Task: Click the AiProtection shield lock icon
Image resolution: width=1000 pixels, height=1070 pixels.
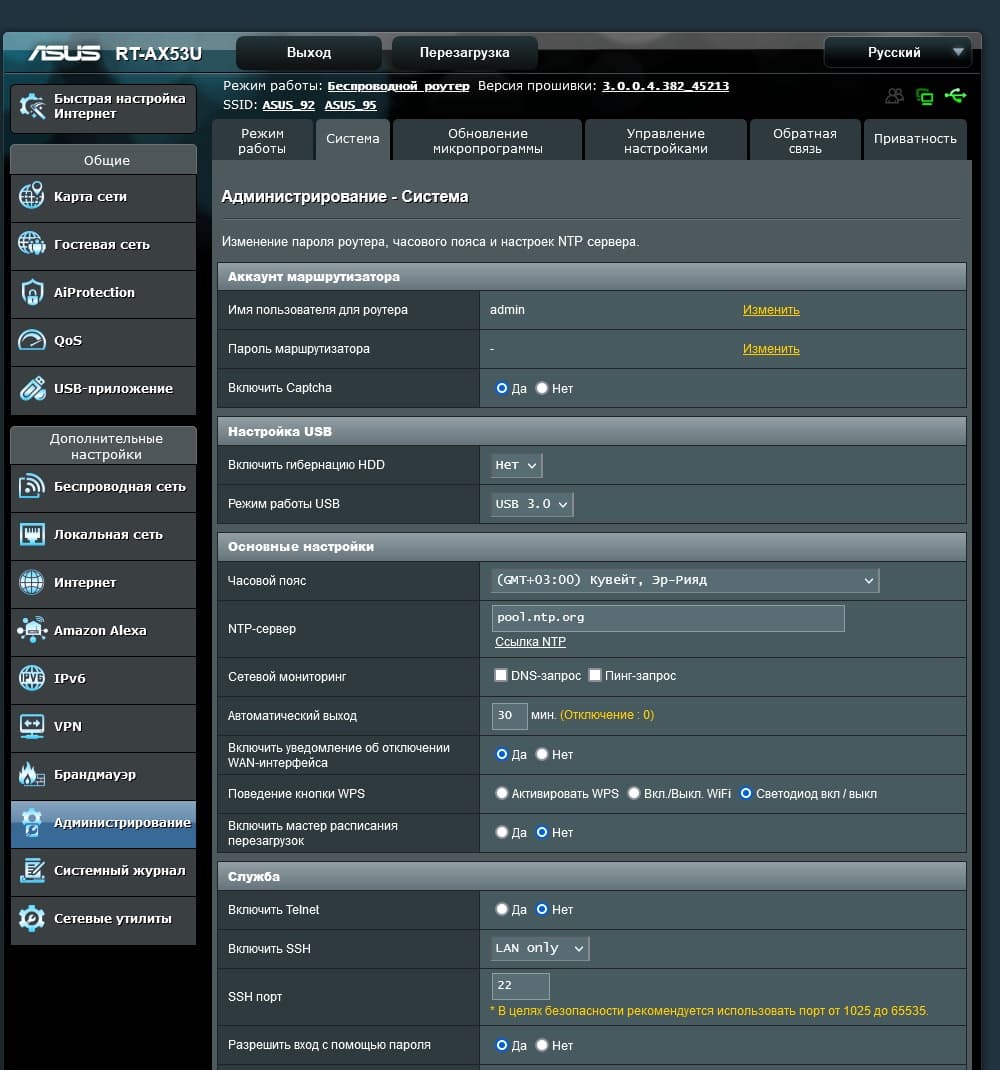Action: point(32,292)
